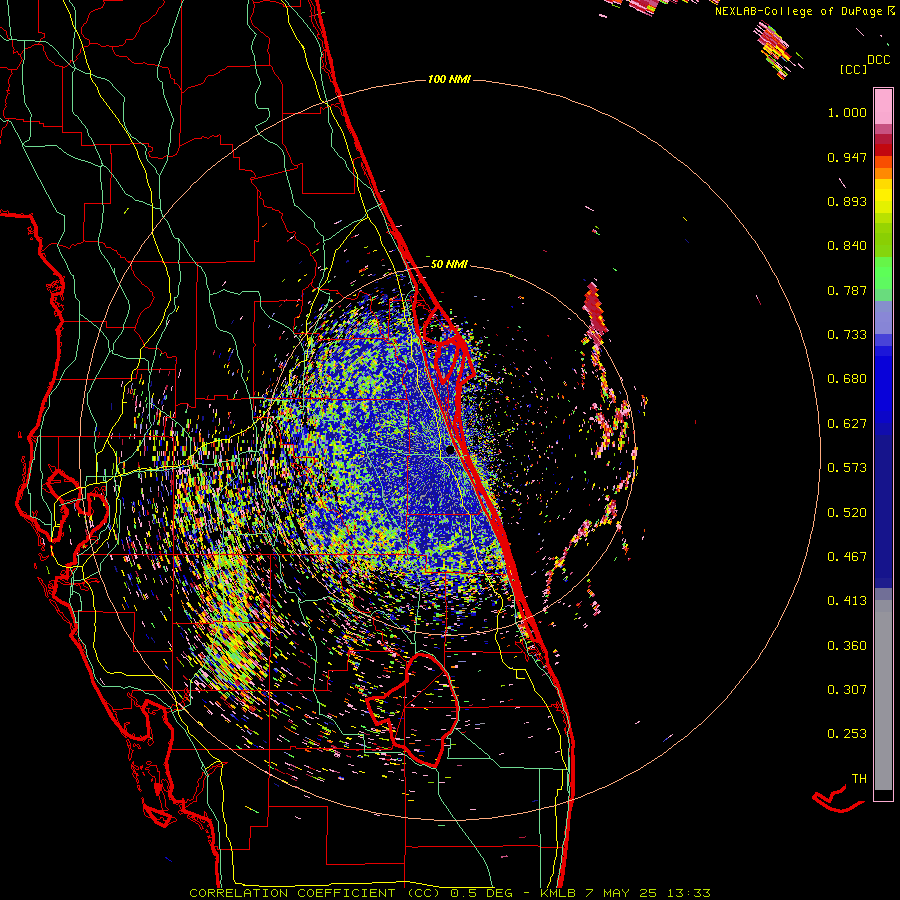
Task: Click the "NEXLAB-College of DuPage" title text
Action: click(798, 11)
